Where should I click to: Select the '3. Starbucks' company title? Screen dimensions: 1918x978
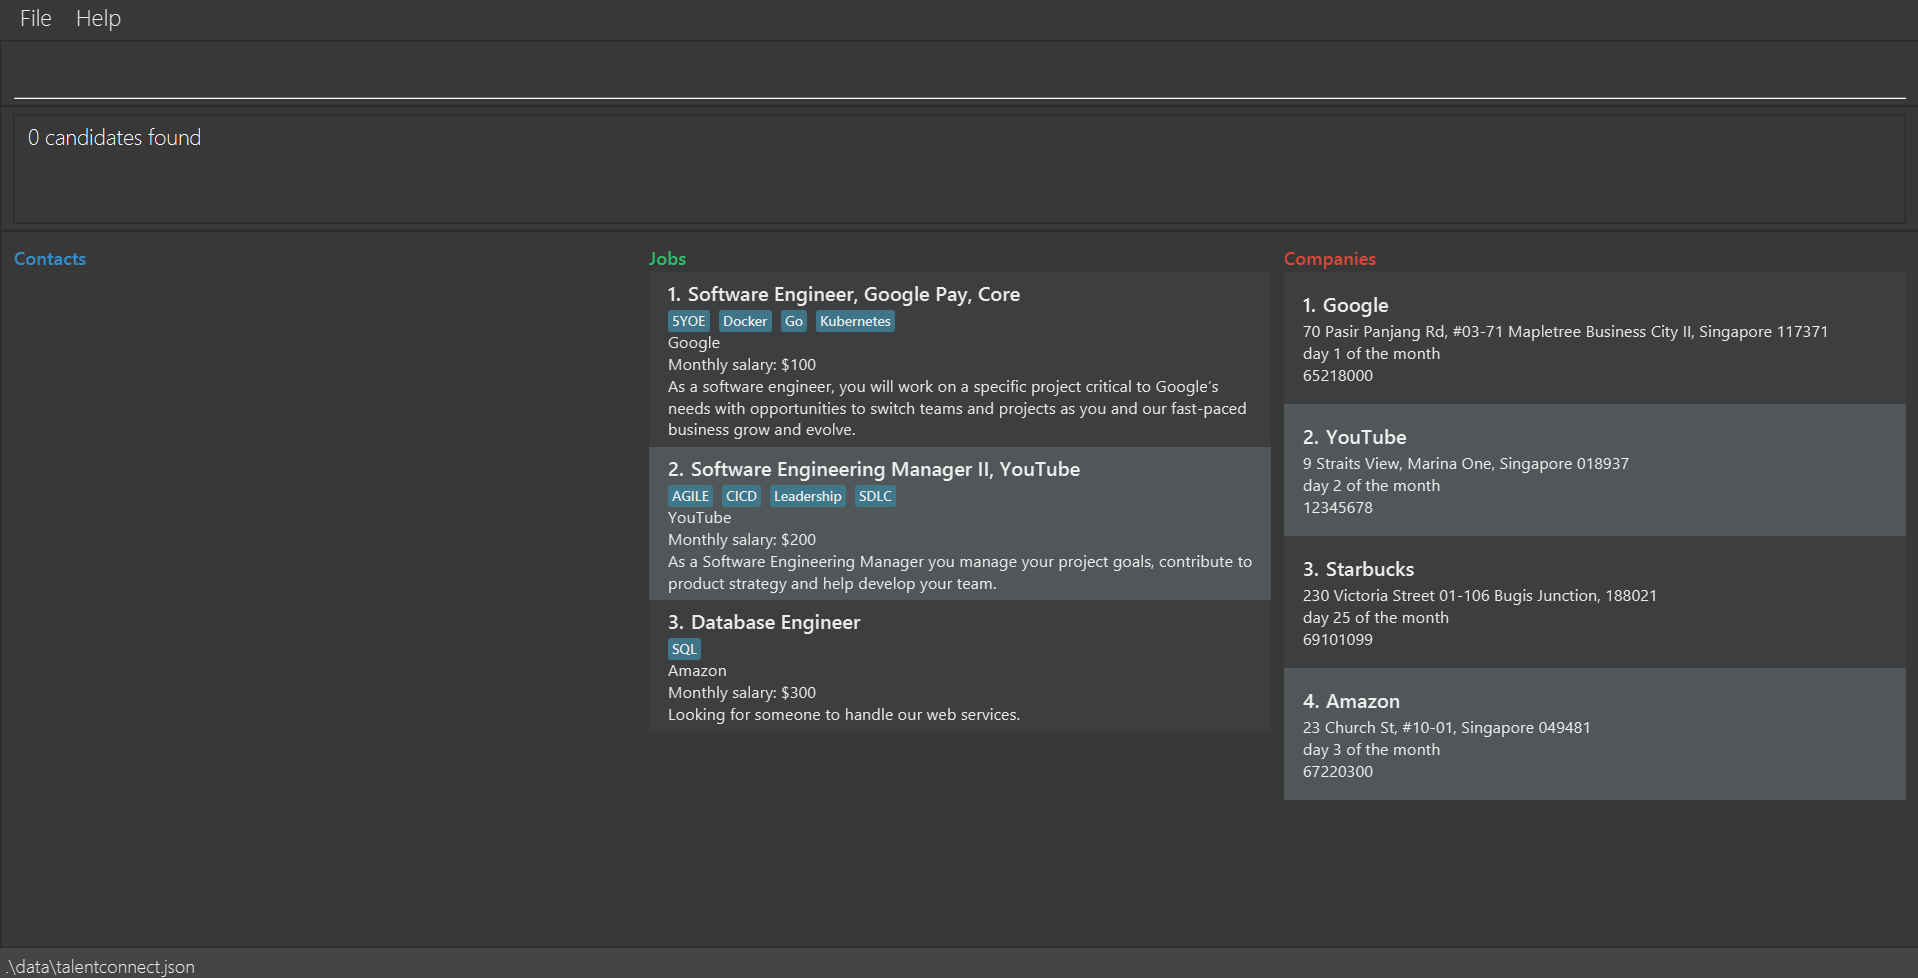click(1358, 569)
